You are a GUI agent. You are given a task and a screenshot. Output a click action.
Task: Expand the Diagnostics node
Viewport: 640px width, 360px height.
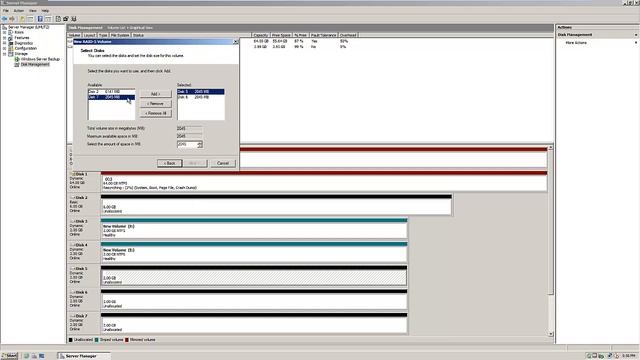[4, 43]
